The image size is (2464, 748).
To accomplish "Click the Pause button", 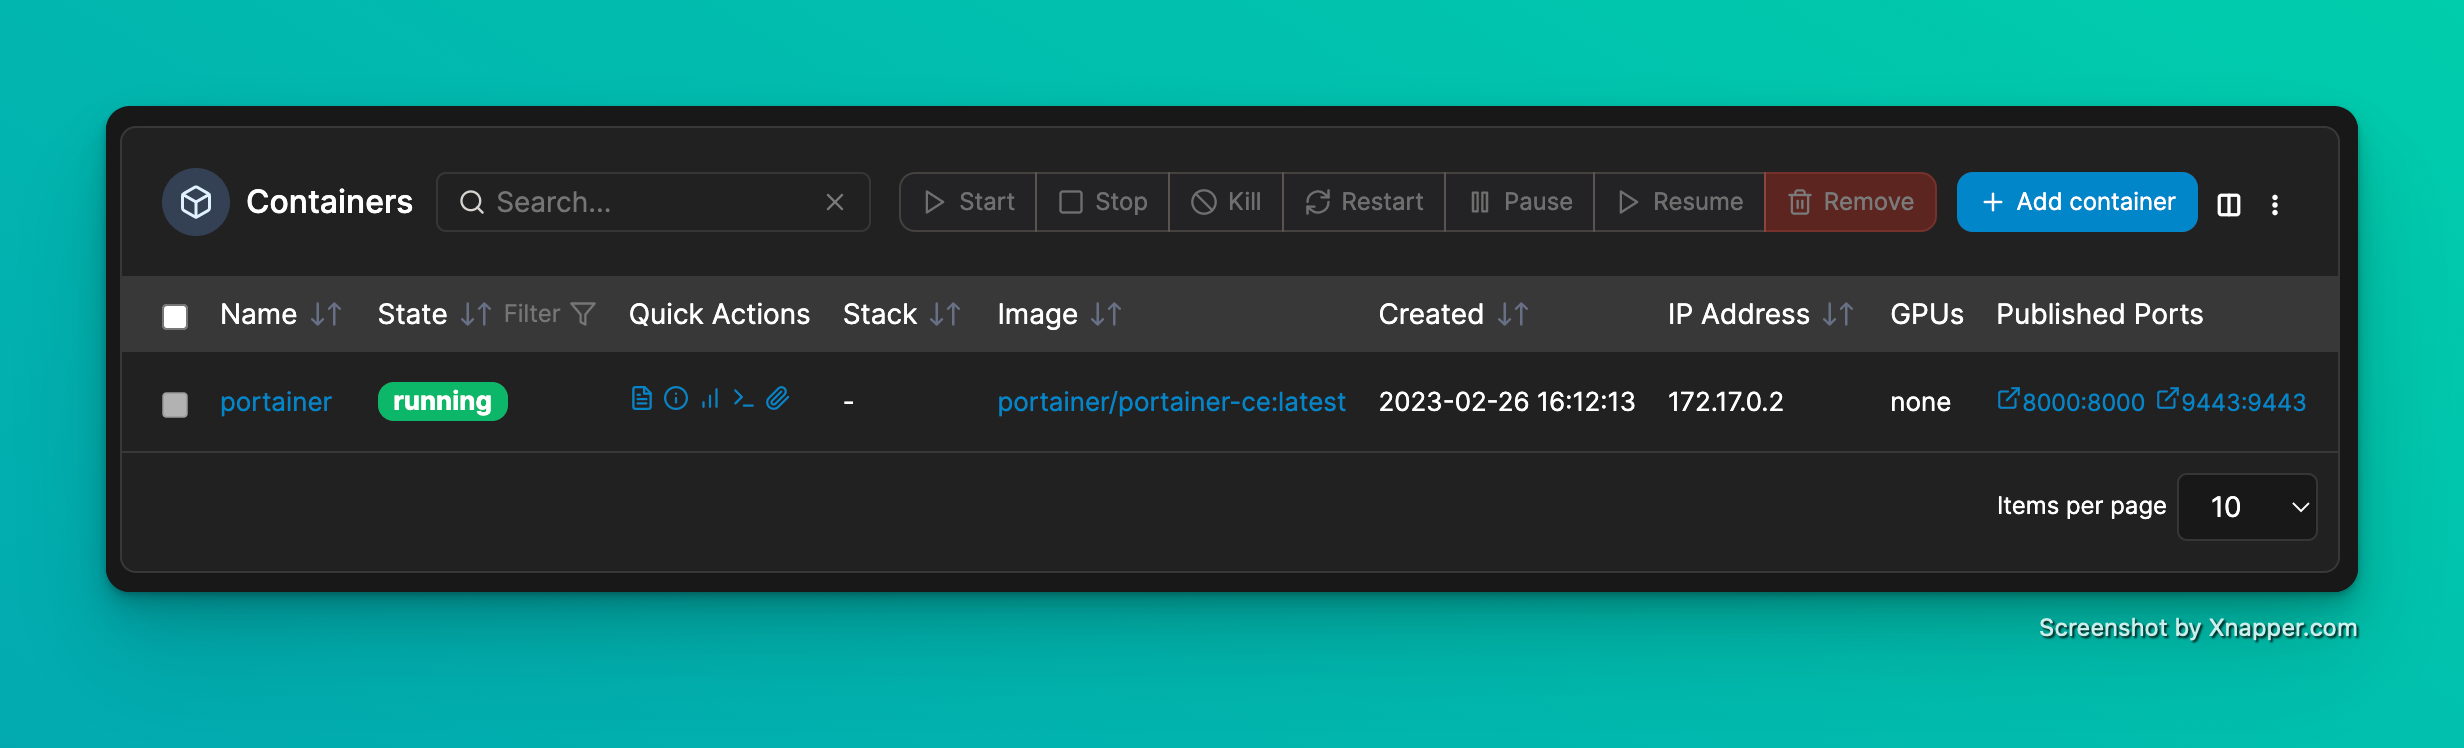I will pyautogui.click(x=1520, y=202).
